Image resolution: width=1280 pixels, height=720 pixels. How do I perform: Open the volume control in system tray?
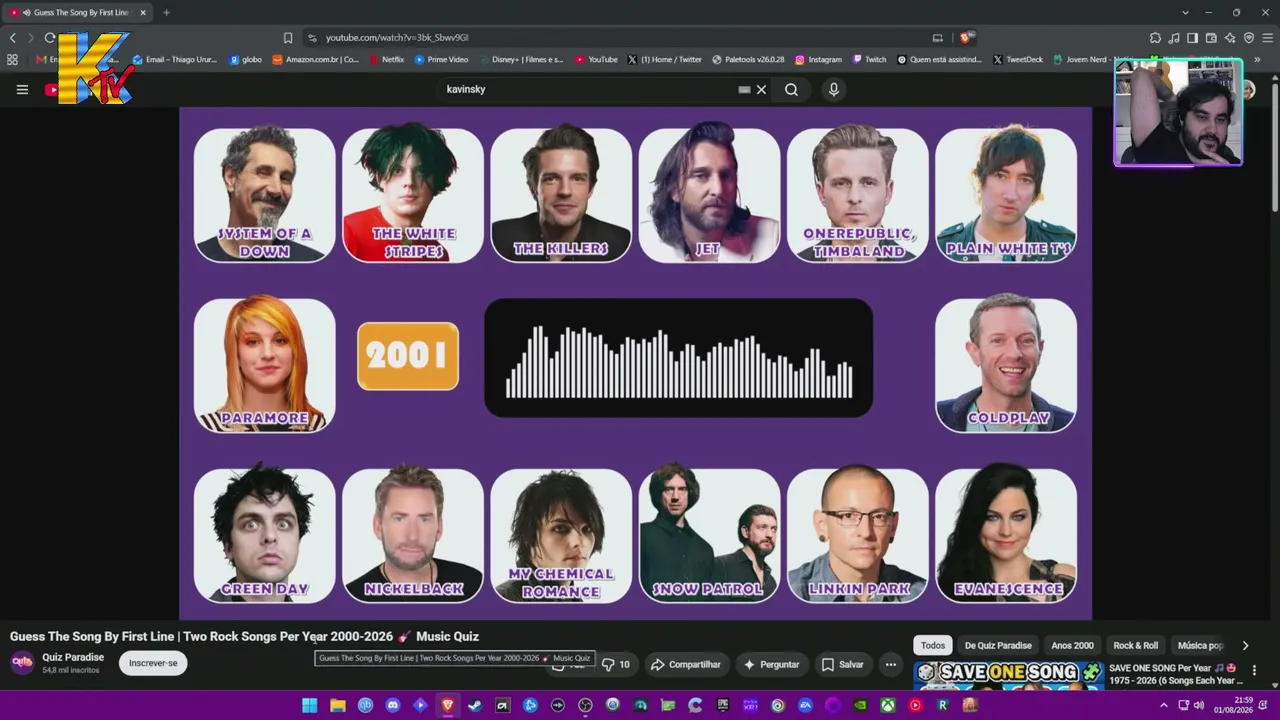click(x=1198, y=705)
